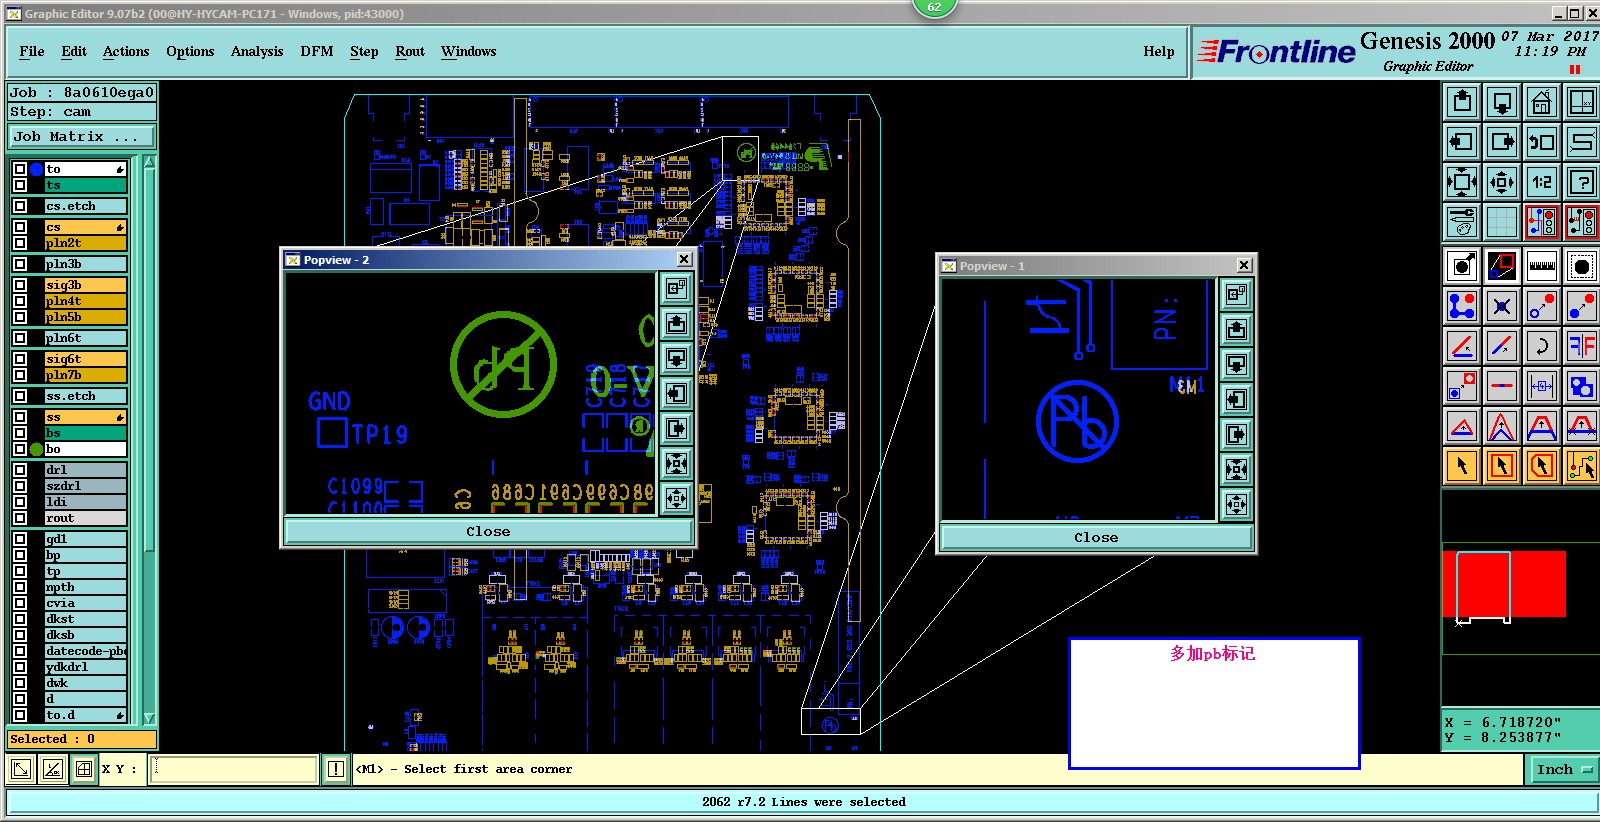Open the DFM menu
The height and width of the screenshot is (822, 1600).
click(317, 51)
